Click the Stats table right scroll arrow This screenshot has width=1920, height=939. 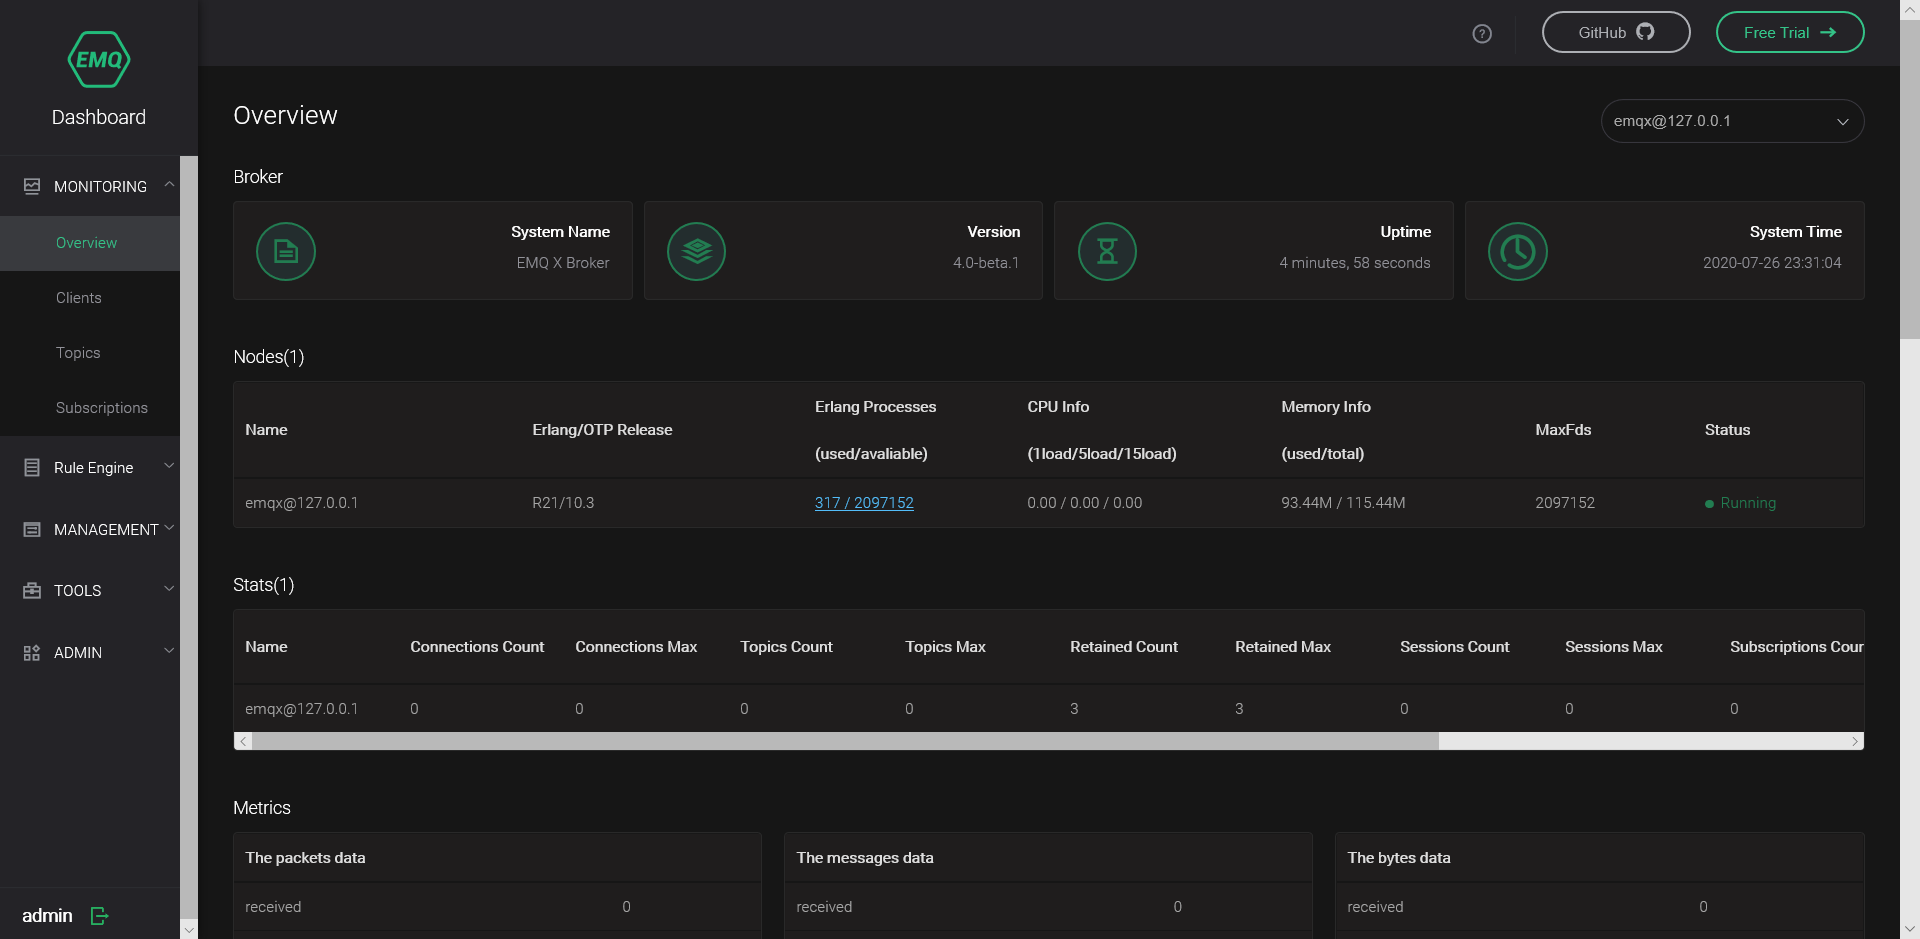(1855, 741)
